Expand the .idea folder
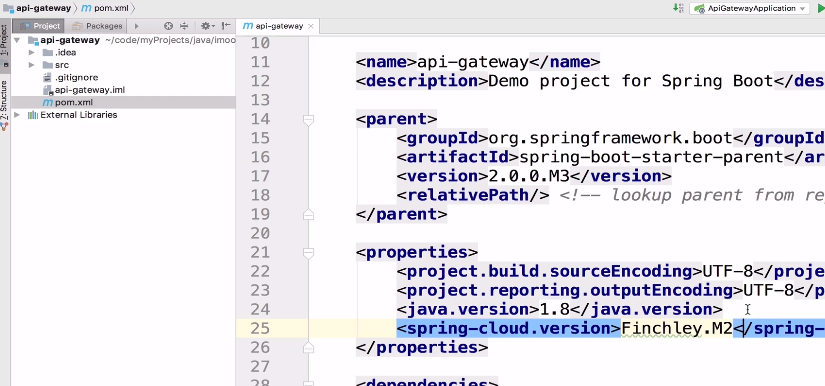 point(32,53)
